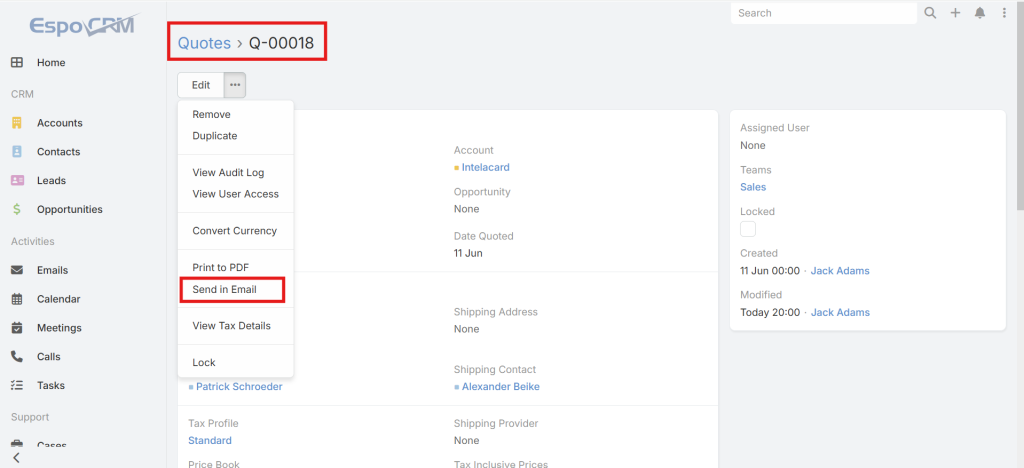Screen dimensions: 1024x468
Task: Collapse the sidebar with the arrow
Action: point(17,458)
